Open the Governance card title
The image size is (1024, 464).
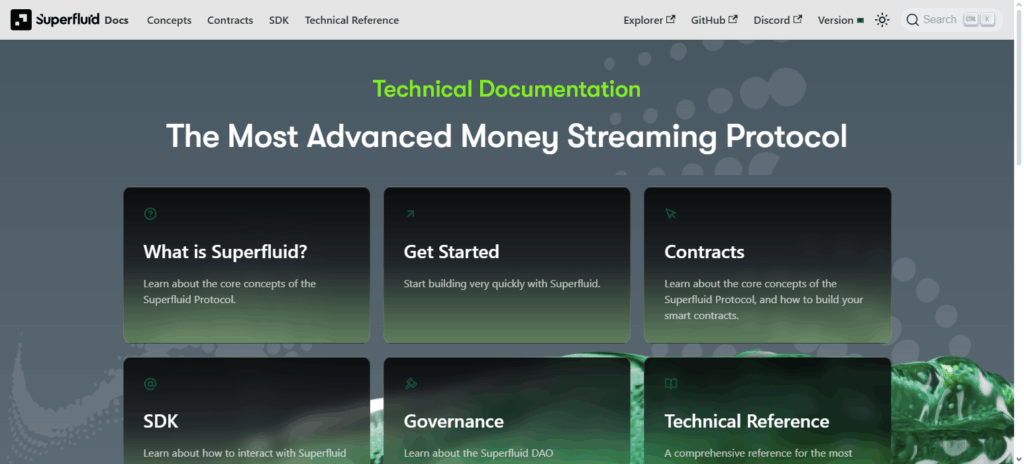pyautogui.click(x=453, y=421)
